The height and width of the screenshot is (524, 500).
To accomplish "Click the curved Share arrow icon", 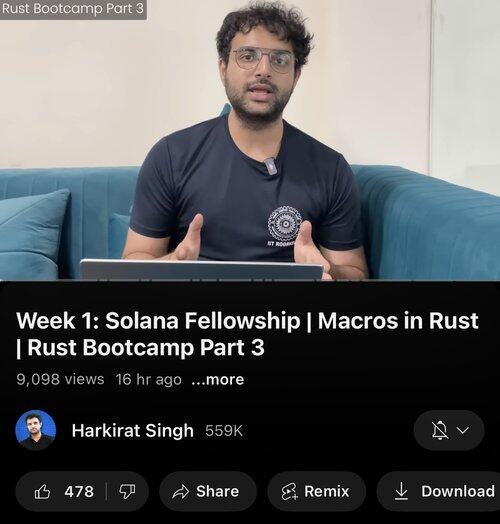I will [180, 492].
